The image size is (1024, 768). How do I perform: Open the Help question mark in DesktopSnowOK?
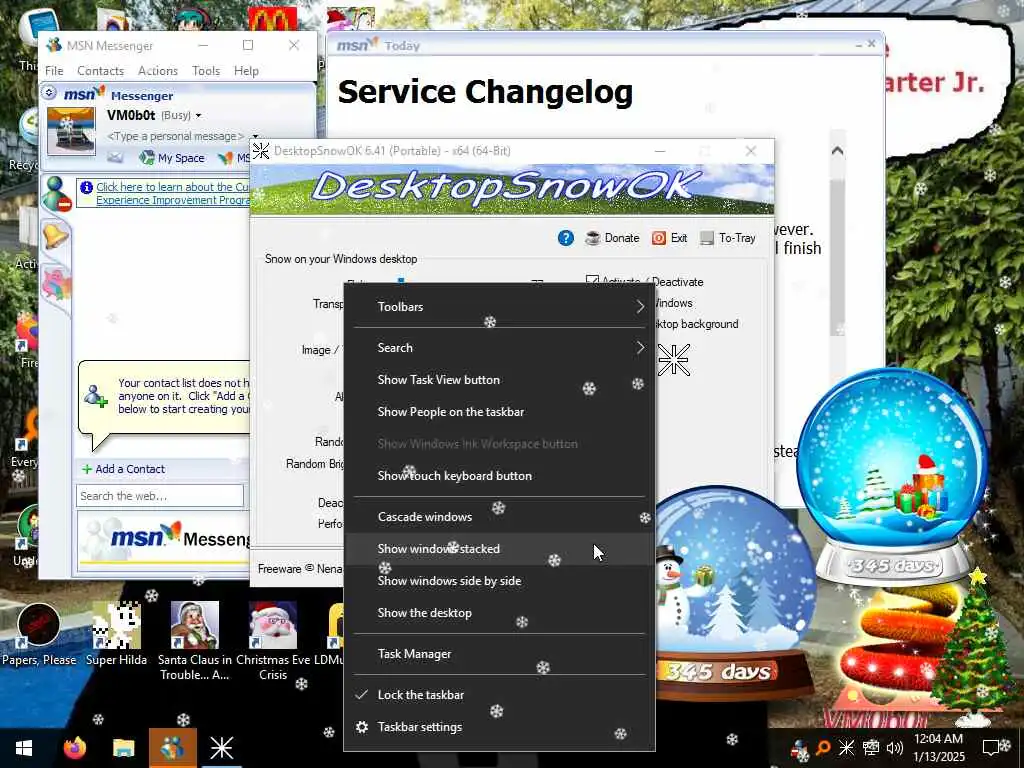tap(566, 238)
